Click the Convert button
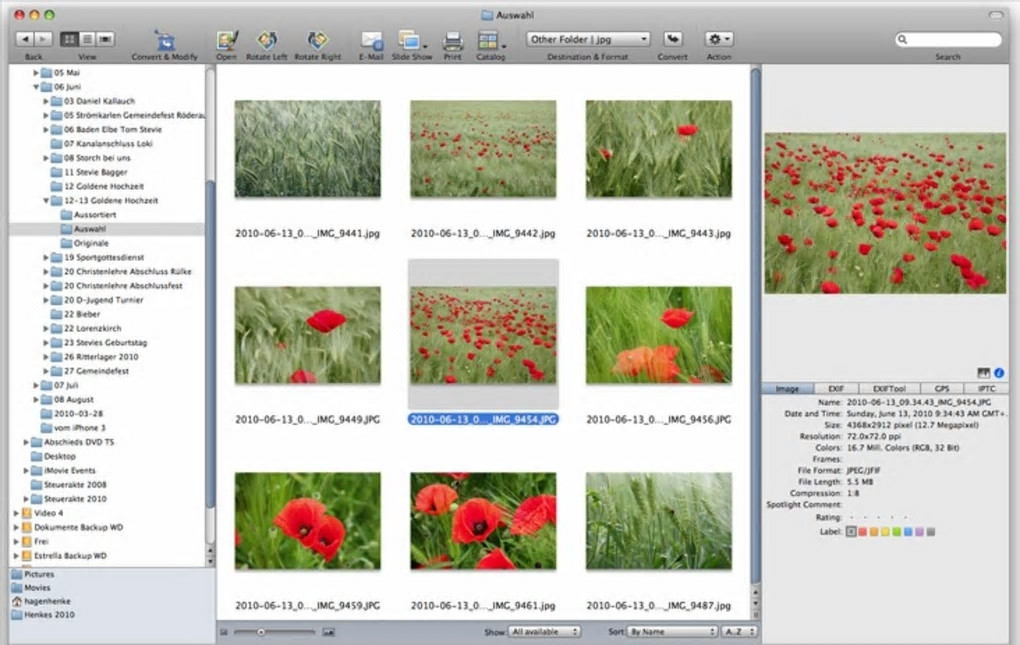This screenshot has width=1020, height=645. [x=672, y=39]
